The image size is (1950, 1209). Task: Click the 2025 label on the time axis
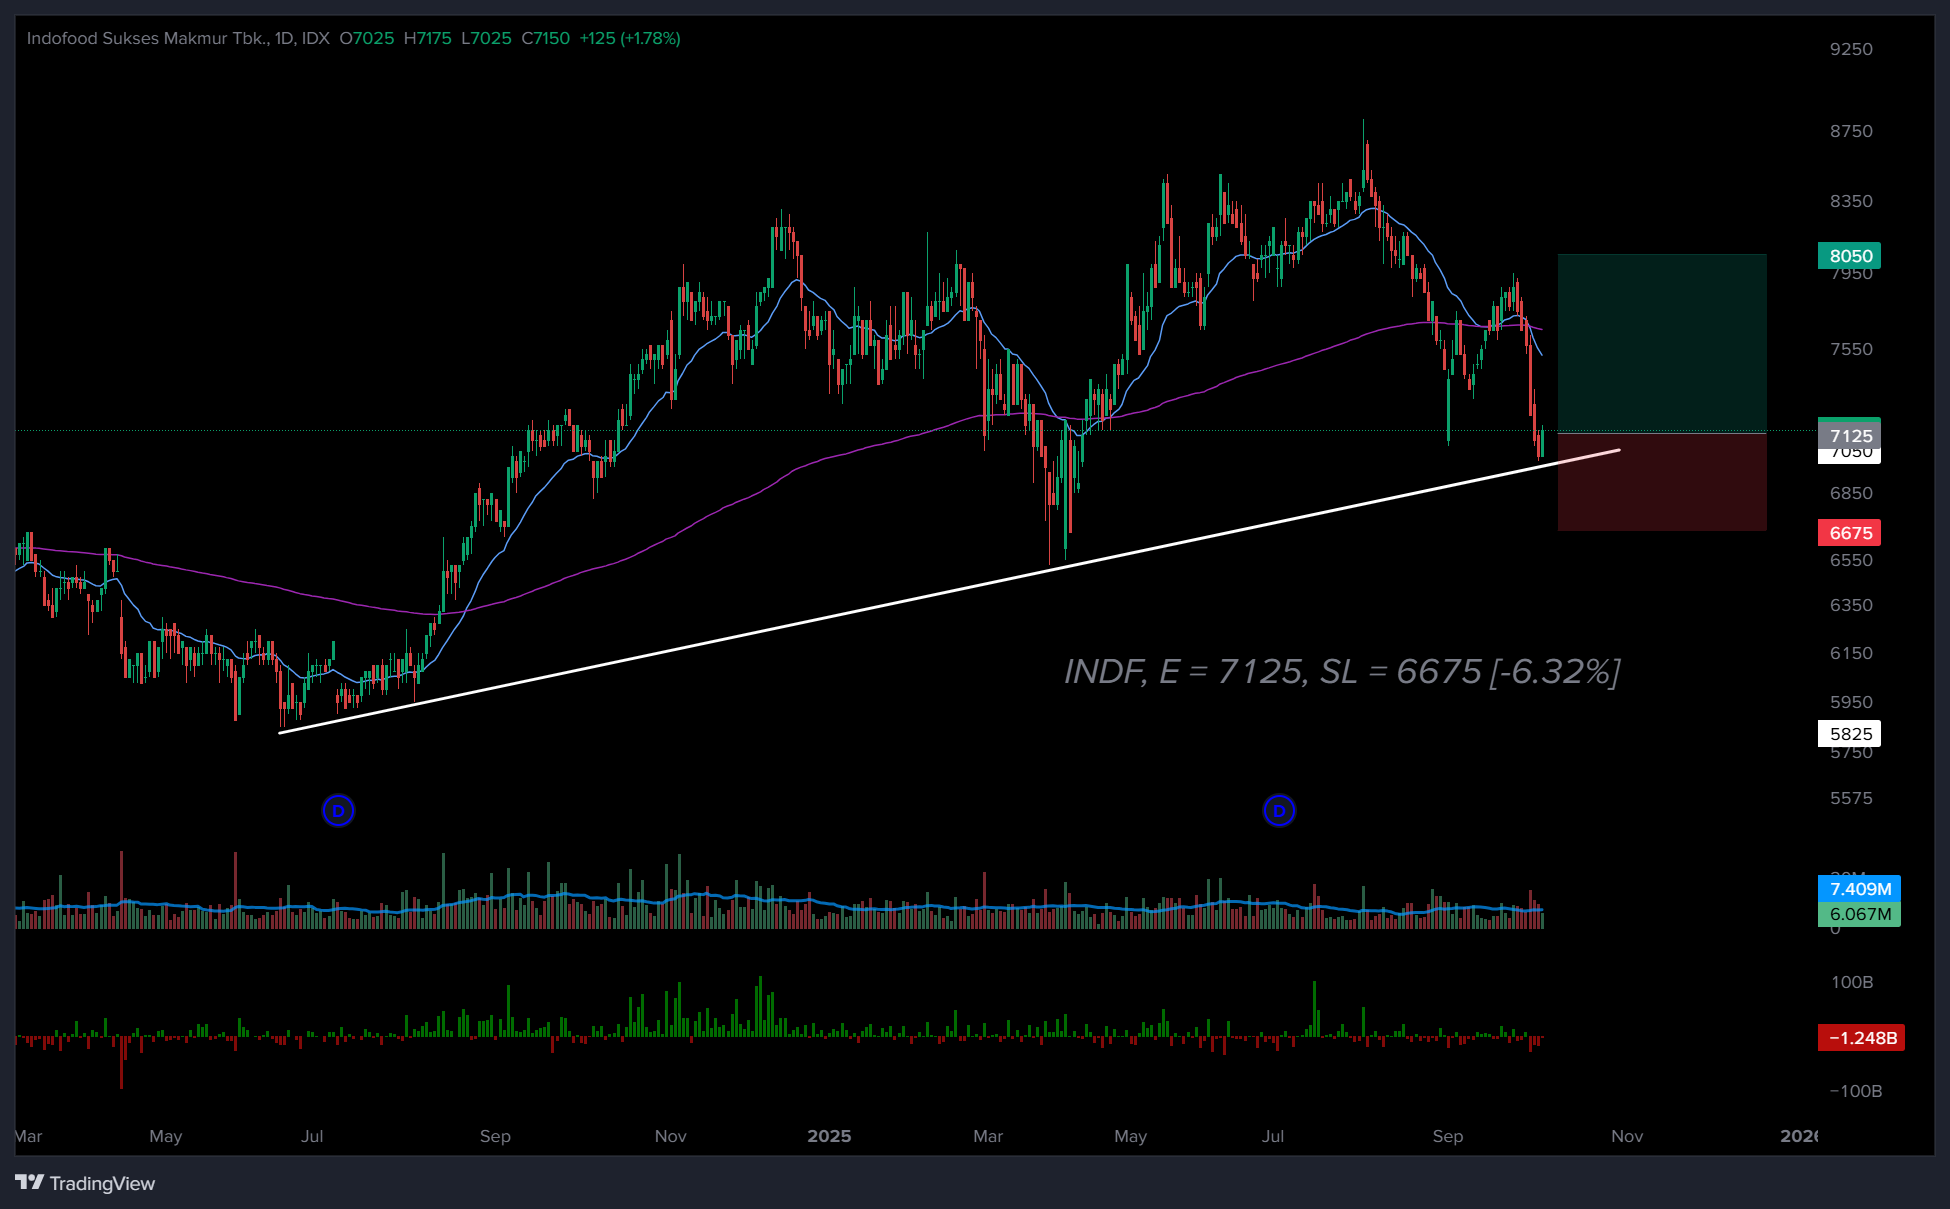[x=829, y=1136]
